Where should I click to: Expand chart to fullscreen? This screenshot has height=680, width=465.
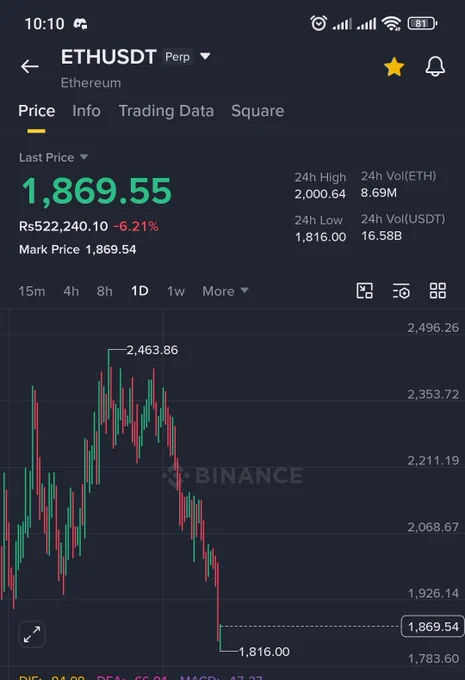(x=32, y=634)
